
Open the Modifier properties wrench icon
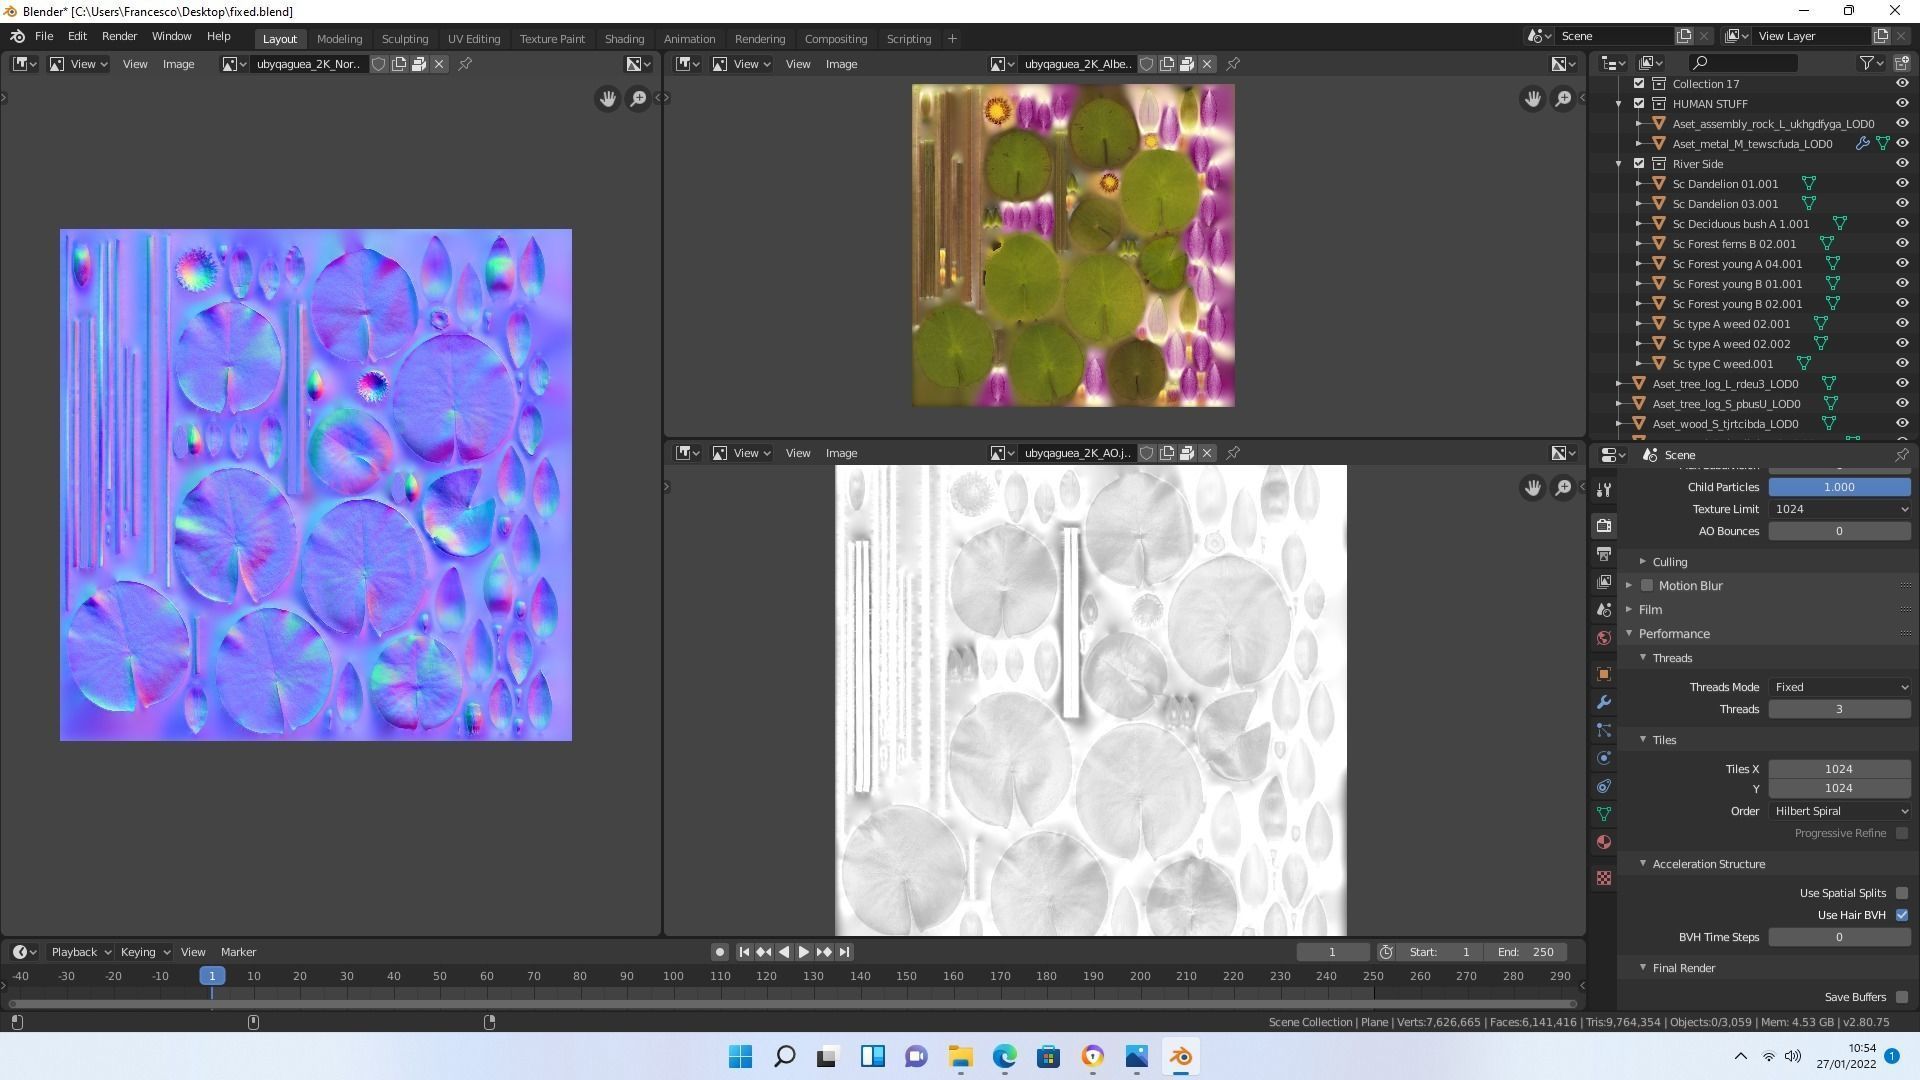tap(1604, 702)
